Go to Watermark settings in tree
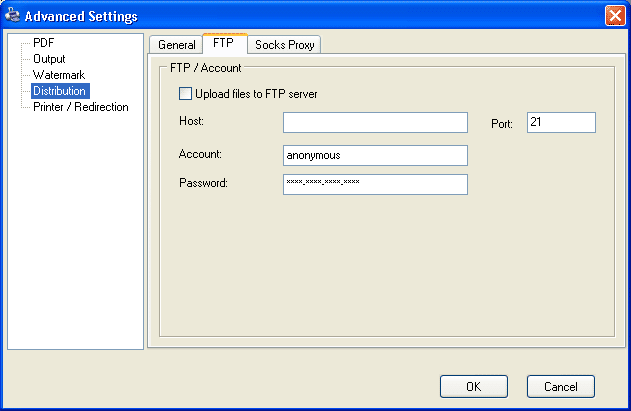The height and width of the screenshot is (411, 631). pos(59,75)
